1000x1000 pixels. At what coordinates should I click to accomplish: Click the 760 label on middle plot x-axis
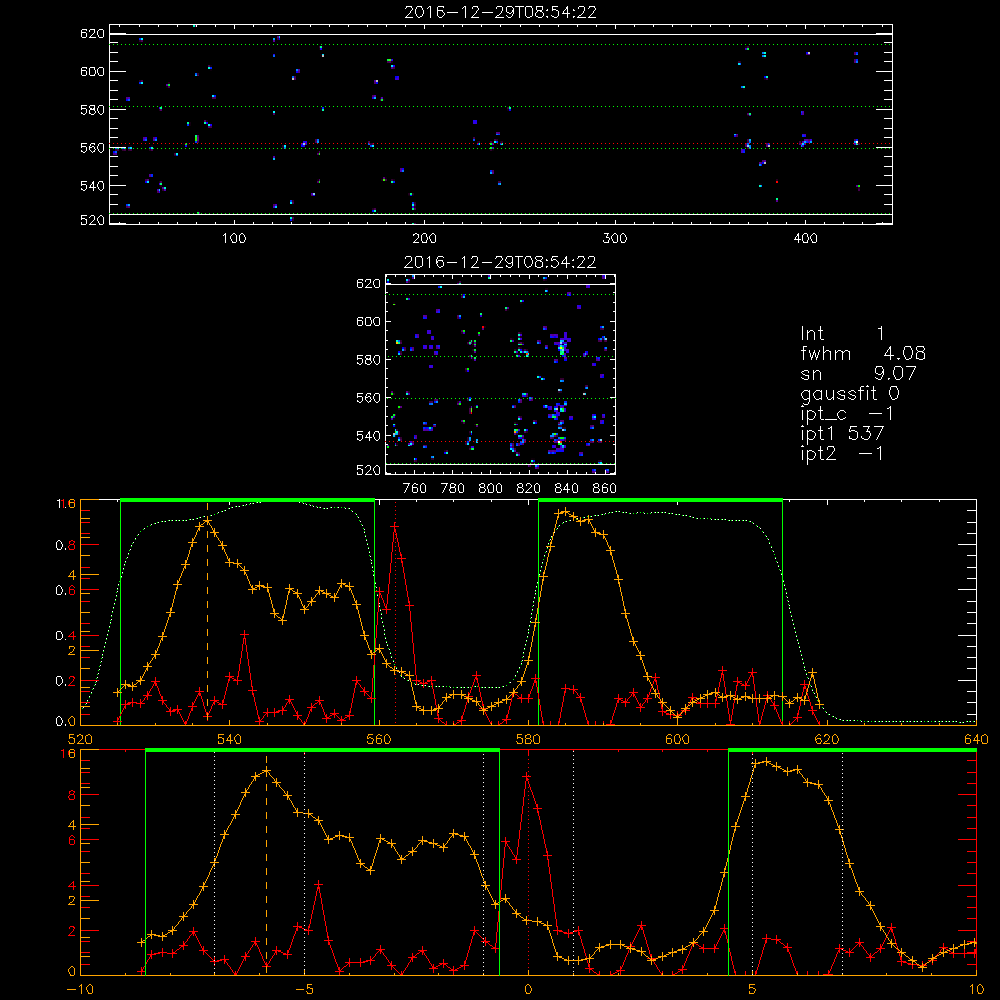click(x=415, y=489)
